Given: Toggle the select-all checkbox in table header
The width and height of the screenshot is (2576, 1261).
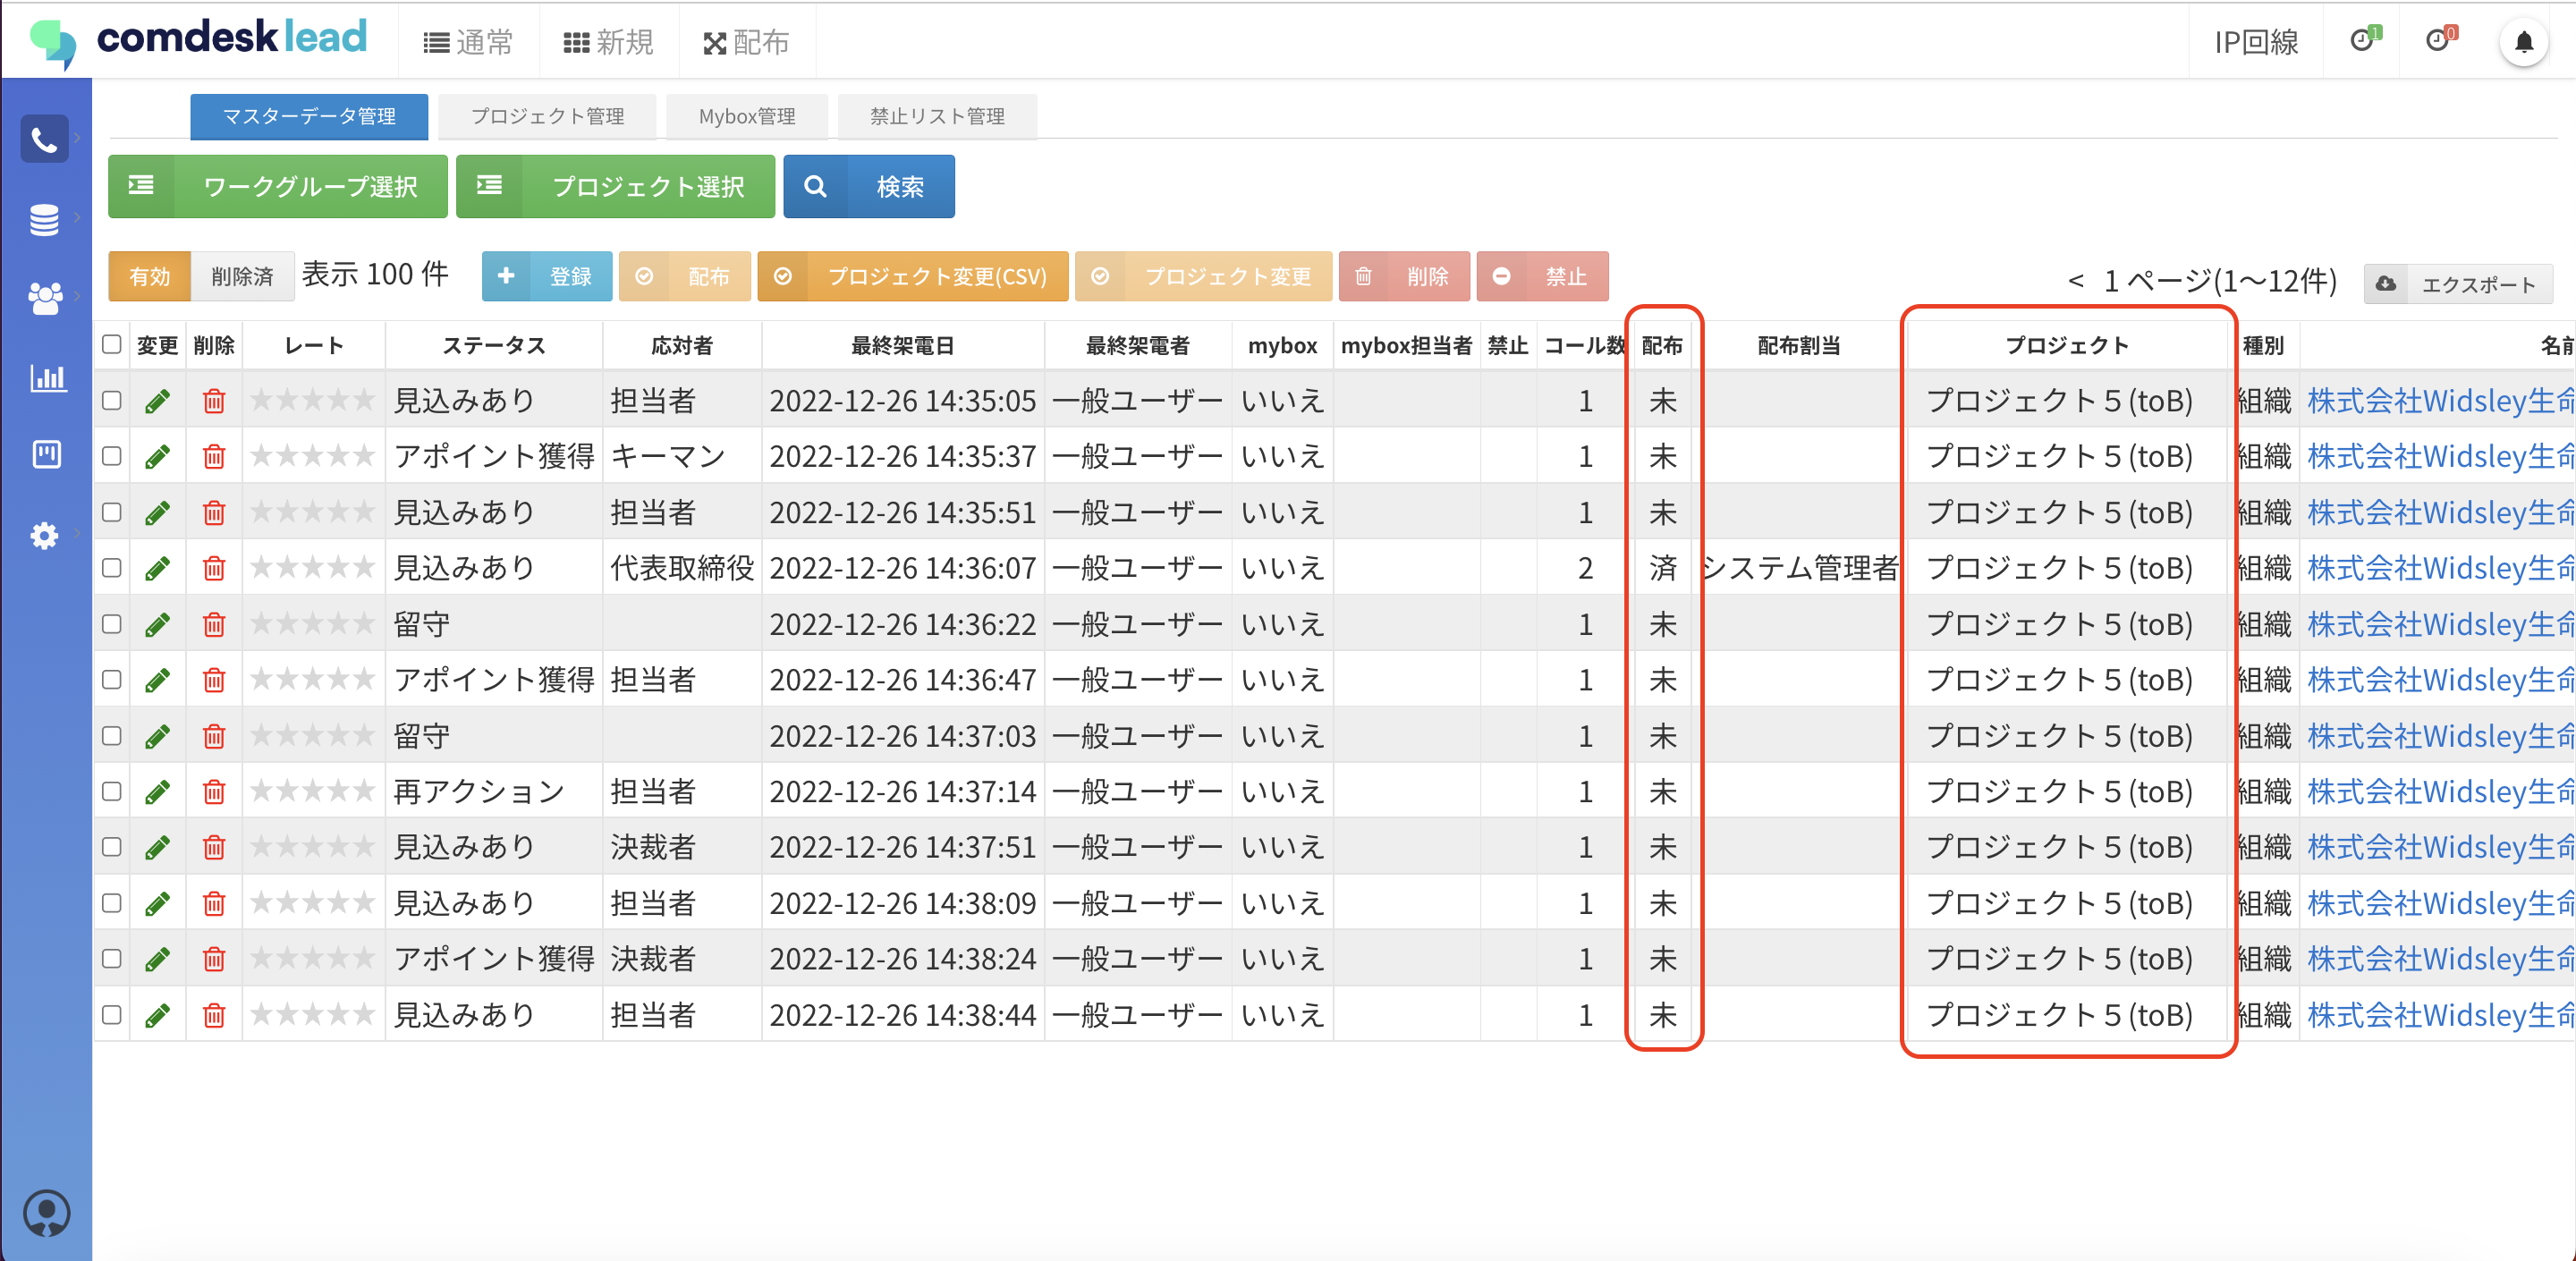Looking at the screenshot, I should [112, 345].
